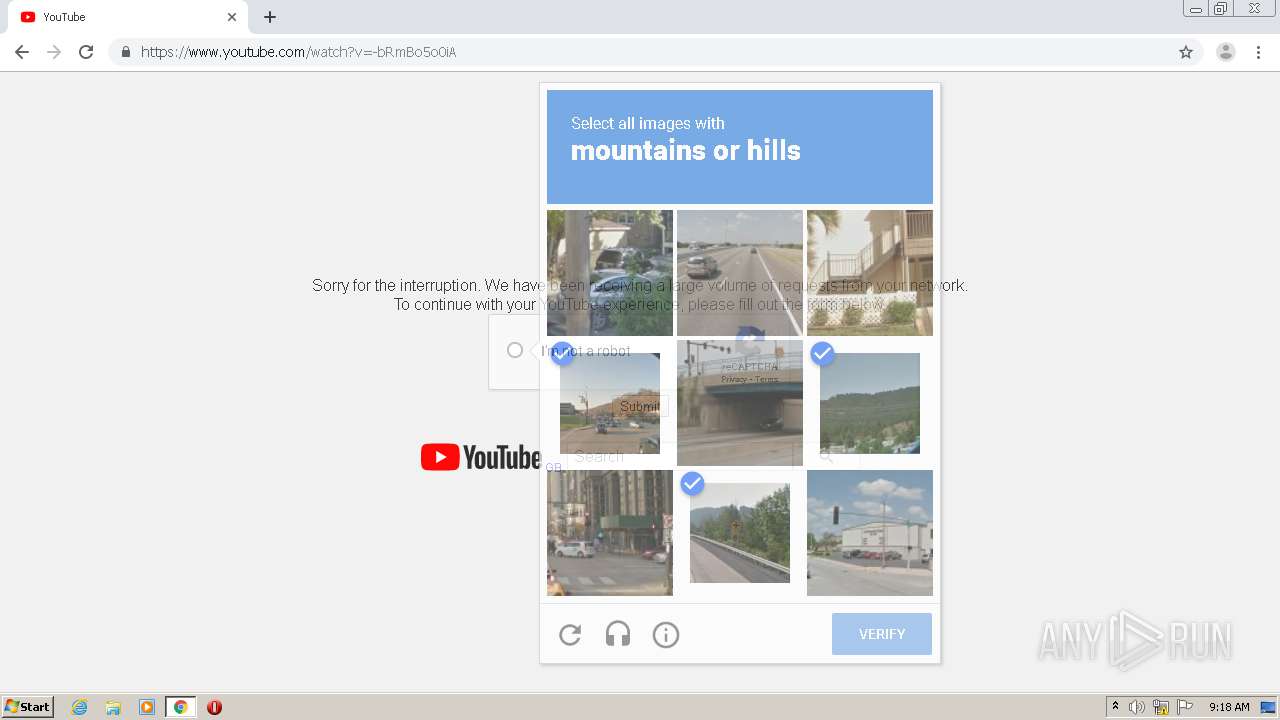Open the media player taskbar icon
1280x720 pixels.
[147, 707]
